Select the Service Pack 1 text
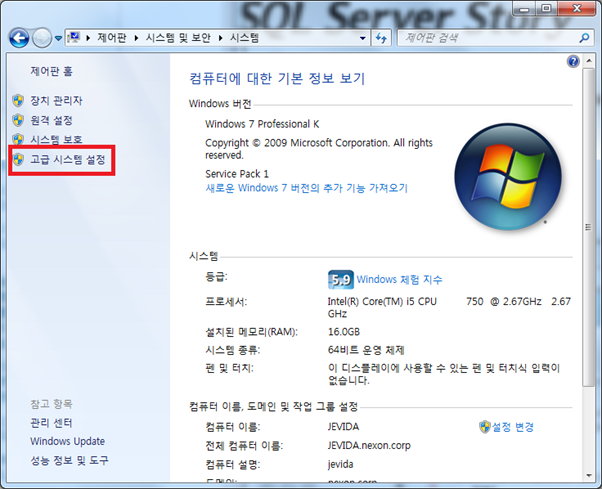The height and width of the screenshot is (489, 602). coord(237,174)
